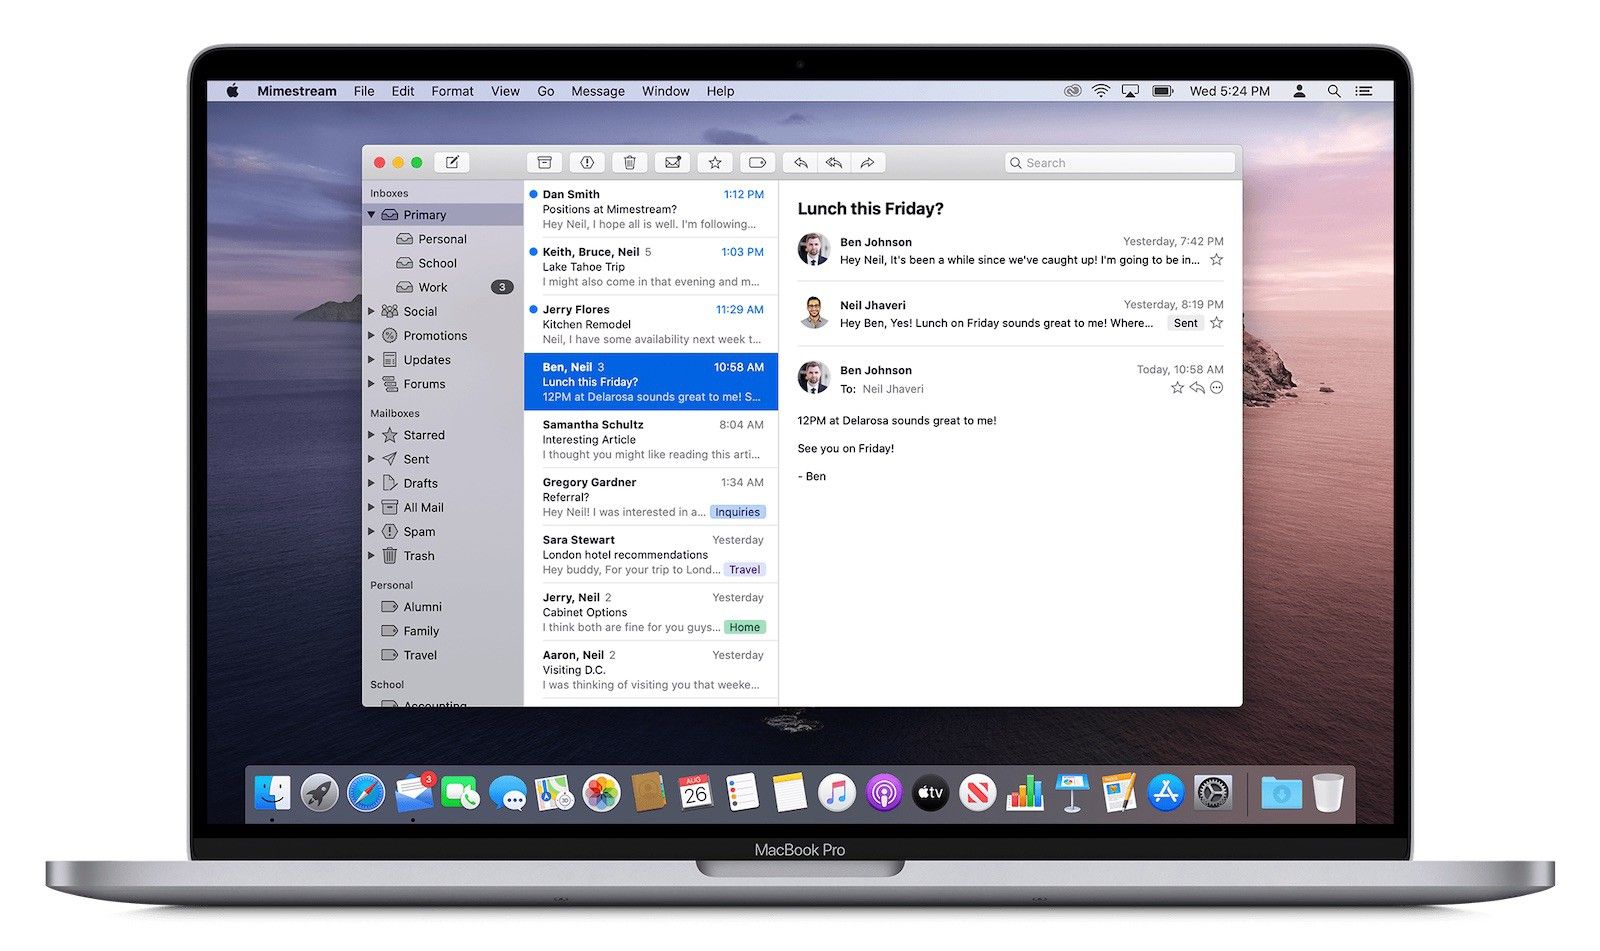Reply all using the double-arrow toolbar icon

(834, 162)
